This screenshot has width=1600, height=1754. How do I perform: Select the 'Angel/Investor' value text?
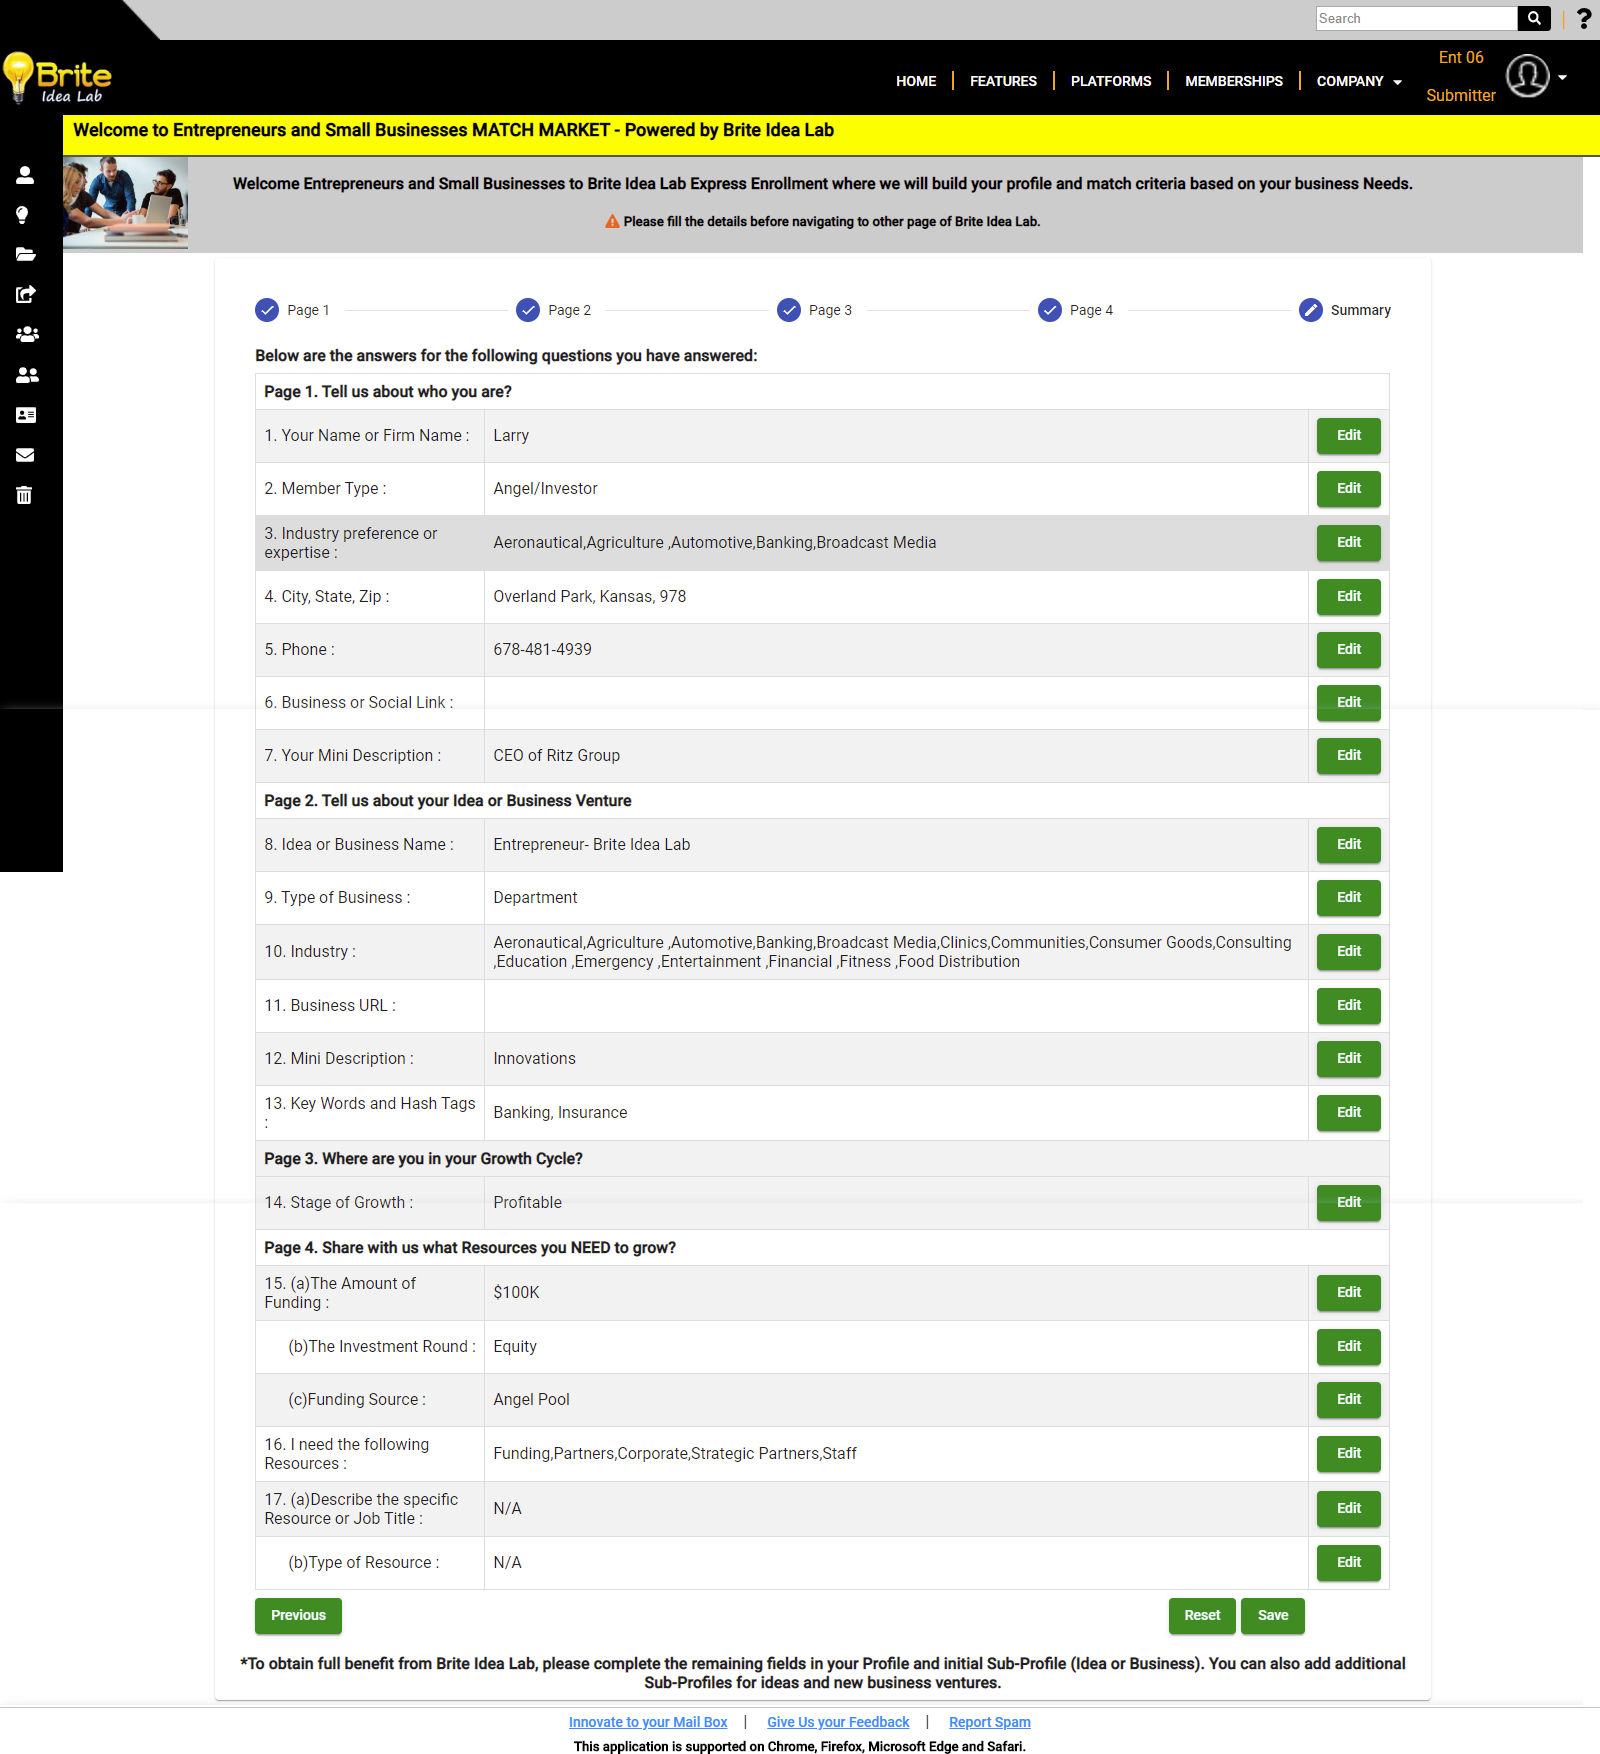545,489
